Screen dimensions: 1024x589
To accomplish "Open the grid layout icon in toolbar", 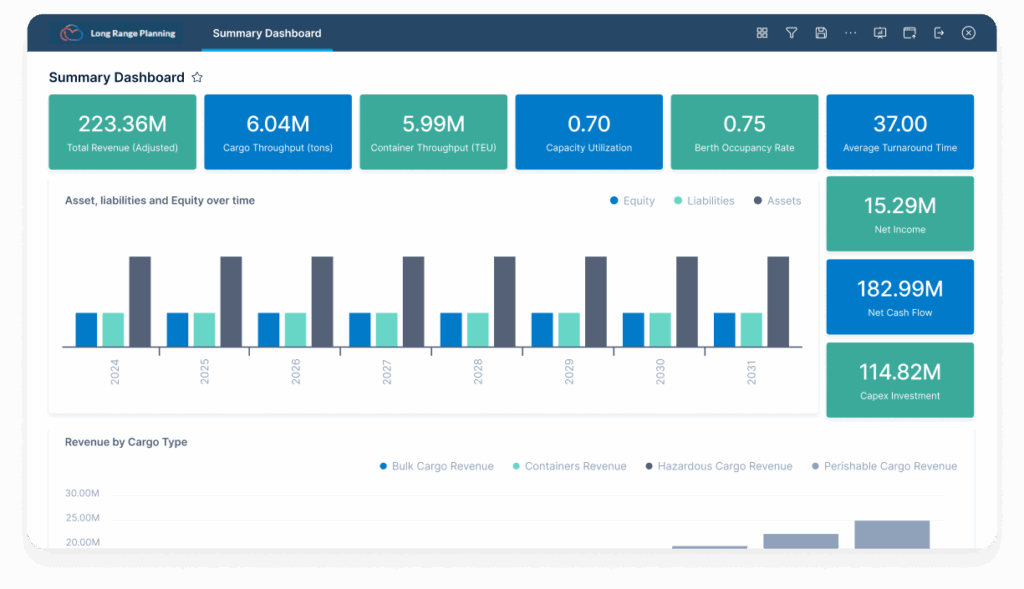I will 762,33.
